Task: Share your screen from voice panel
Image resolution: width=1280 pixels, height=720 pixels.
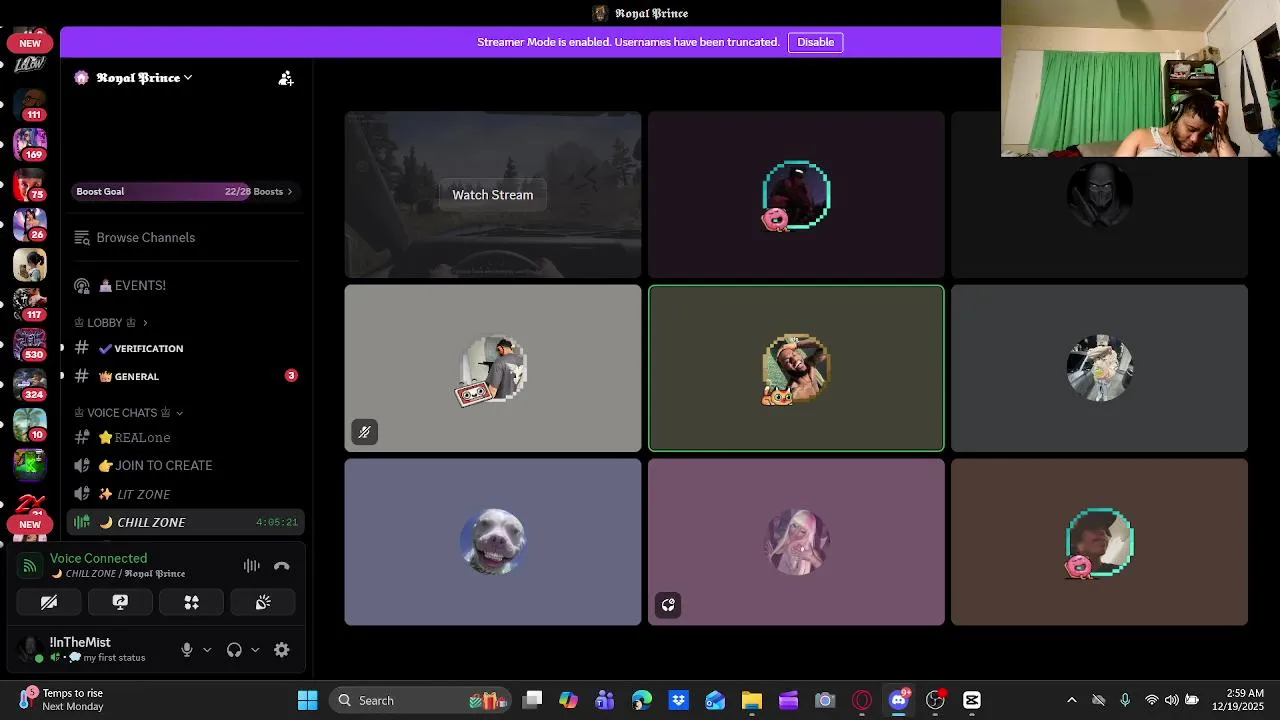Action: tap(120, 602)
